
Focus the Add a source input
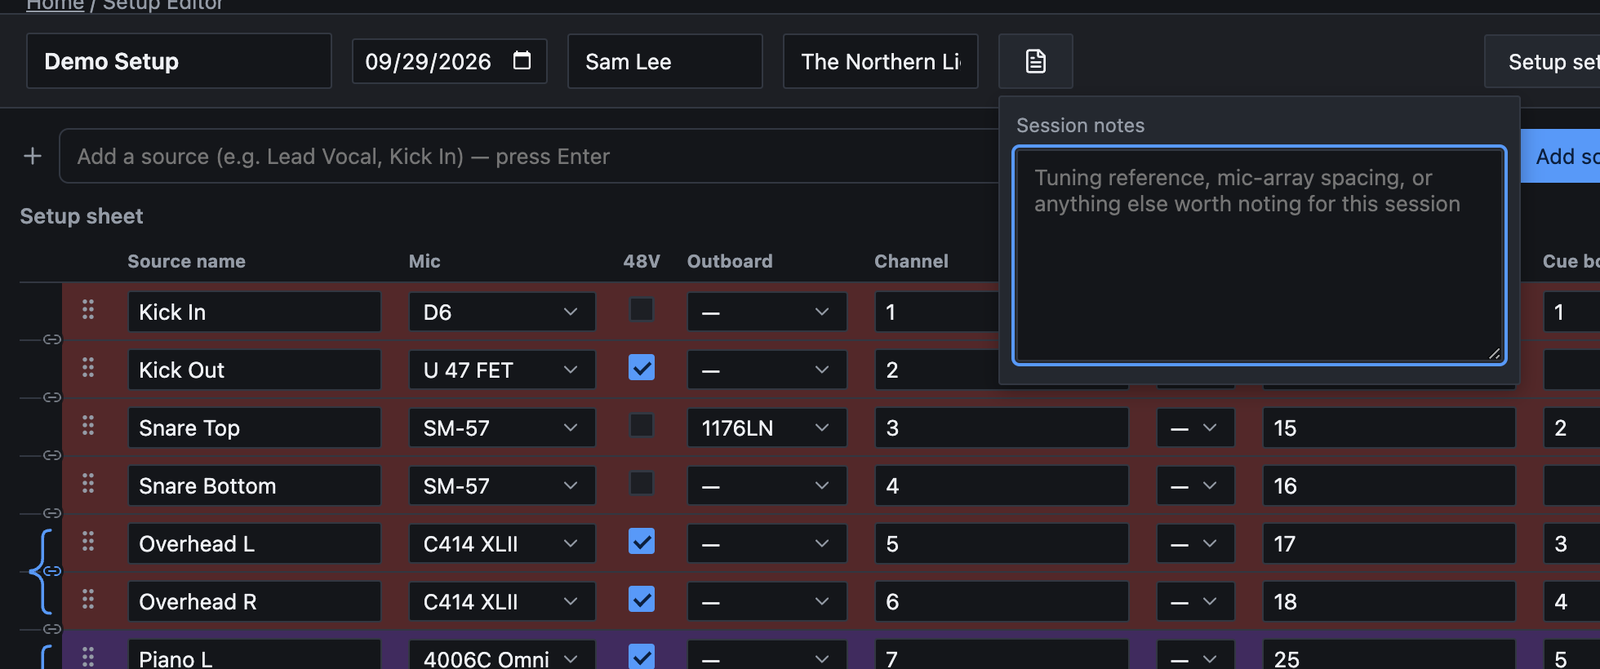pos(530,156)
